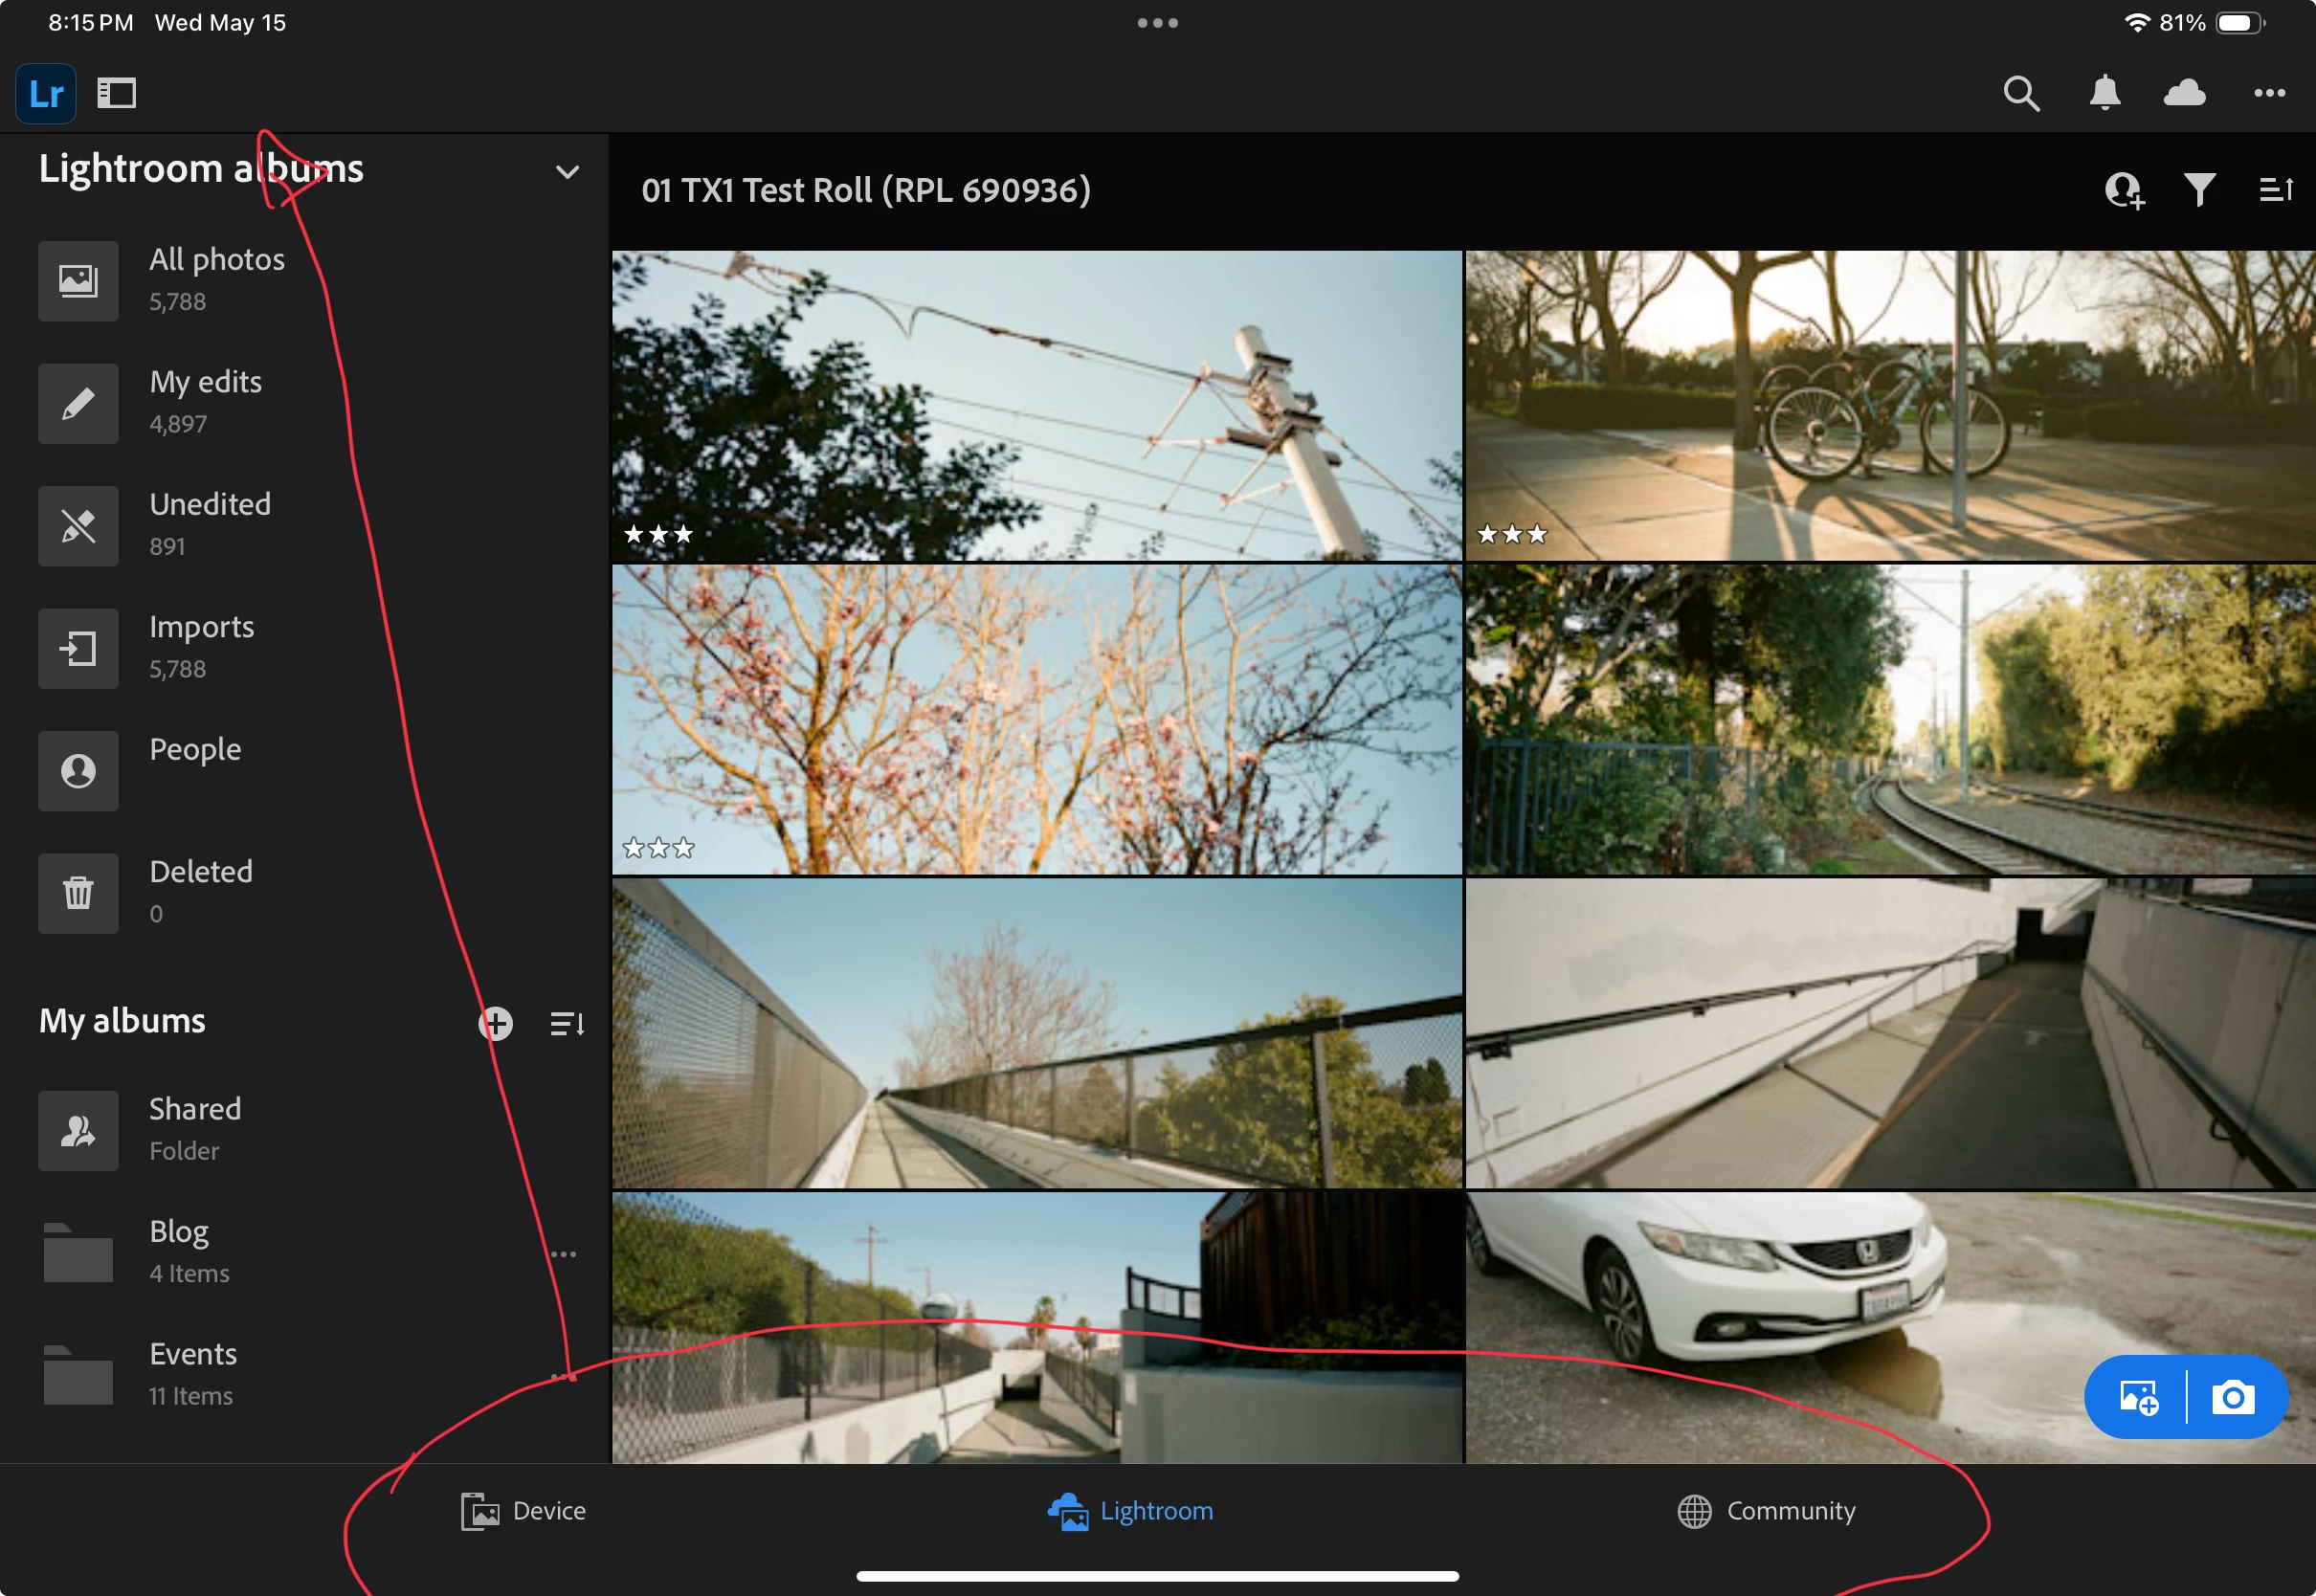The height and width of the screenshot is (1596, 2316).
Task: Click share and invite people icon
Action: click(x=2123, y=190)
